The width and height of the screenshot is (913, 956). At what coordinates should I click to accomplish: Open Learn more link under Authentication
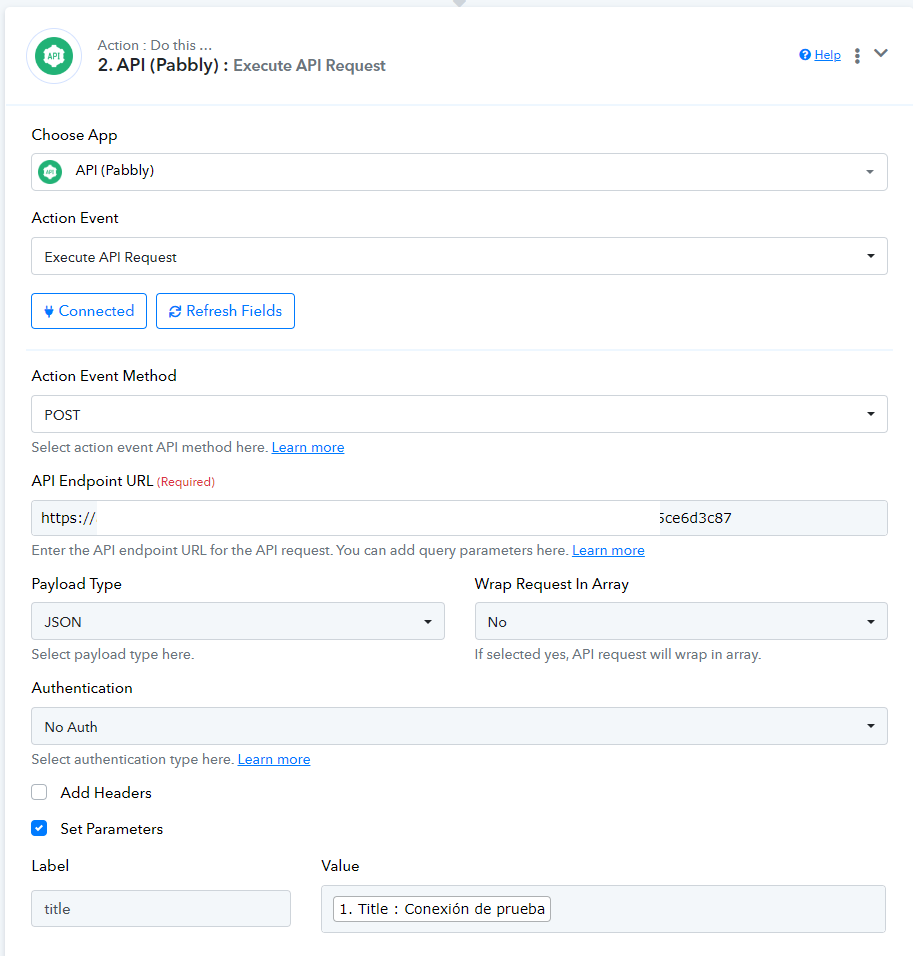click(x=274, y=760)
